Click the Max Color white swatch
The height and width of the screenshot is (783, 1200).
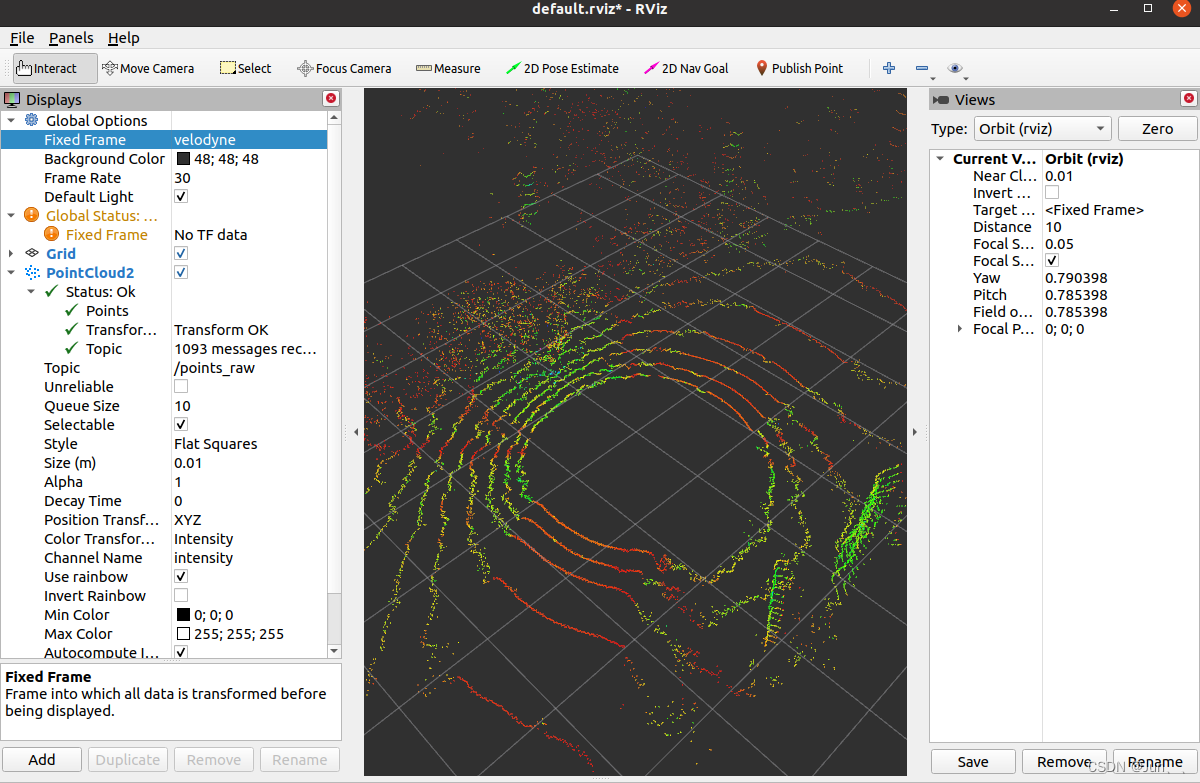[184, 634]
